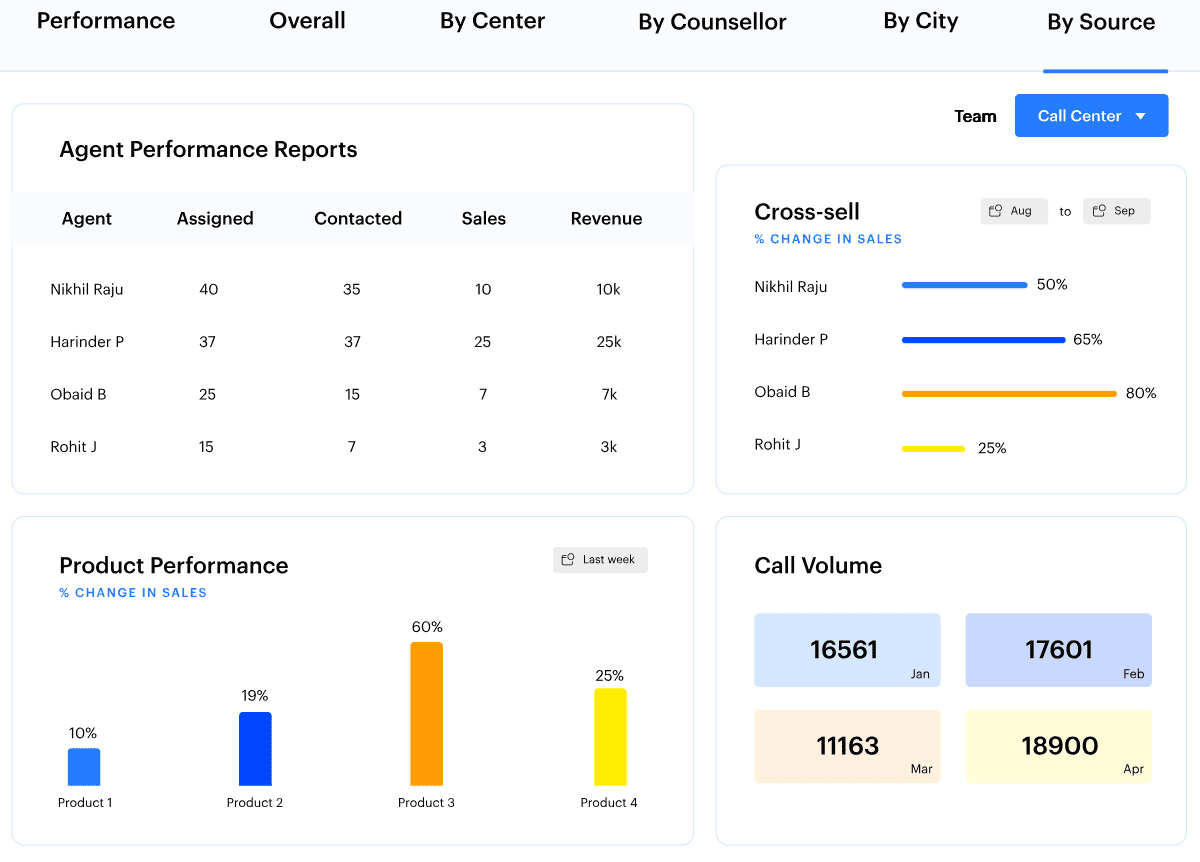The image size is (1200, 862).
Task: Click the Product Performance card title
Action: [174, 566]
